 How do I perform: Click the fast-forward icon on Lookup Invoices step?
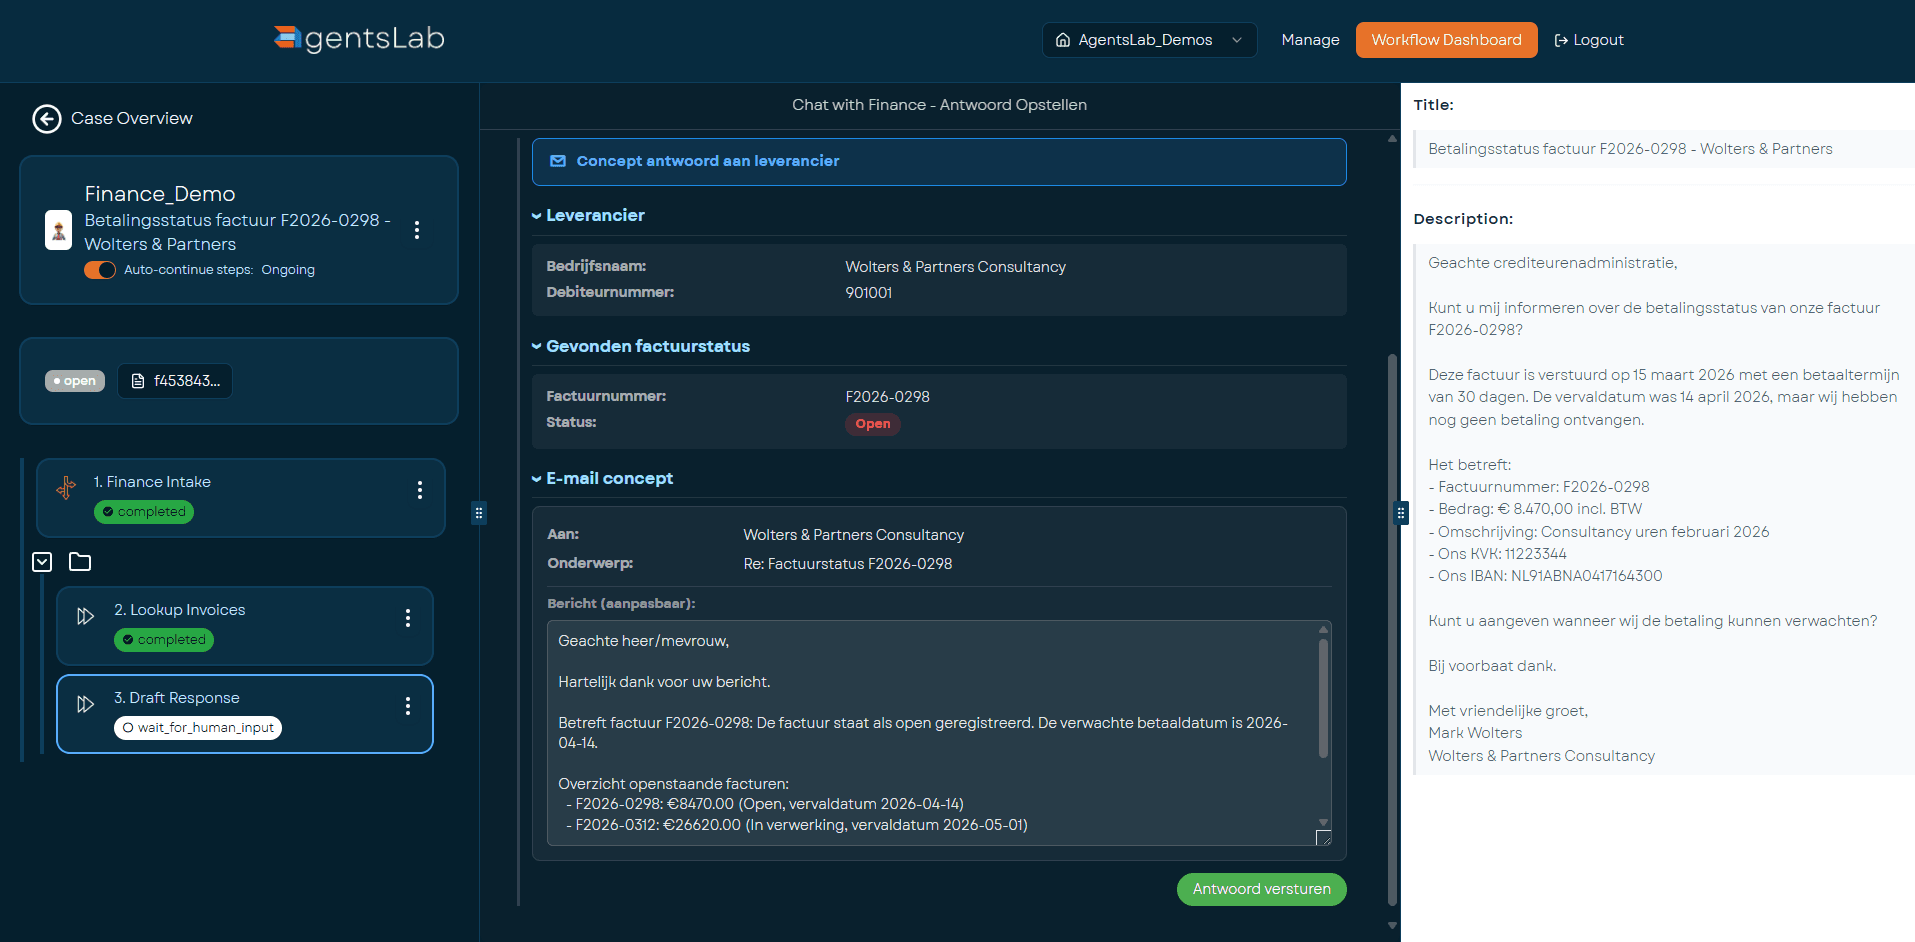(85, 617)
